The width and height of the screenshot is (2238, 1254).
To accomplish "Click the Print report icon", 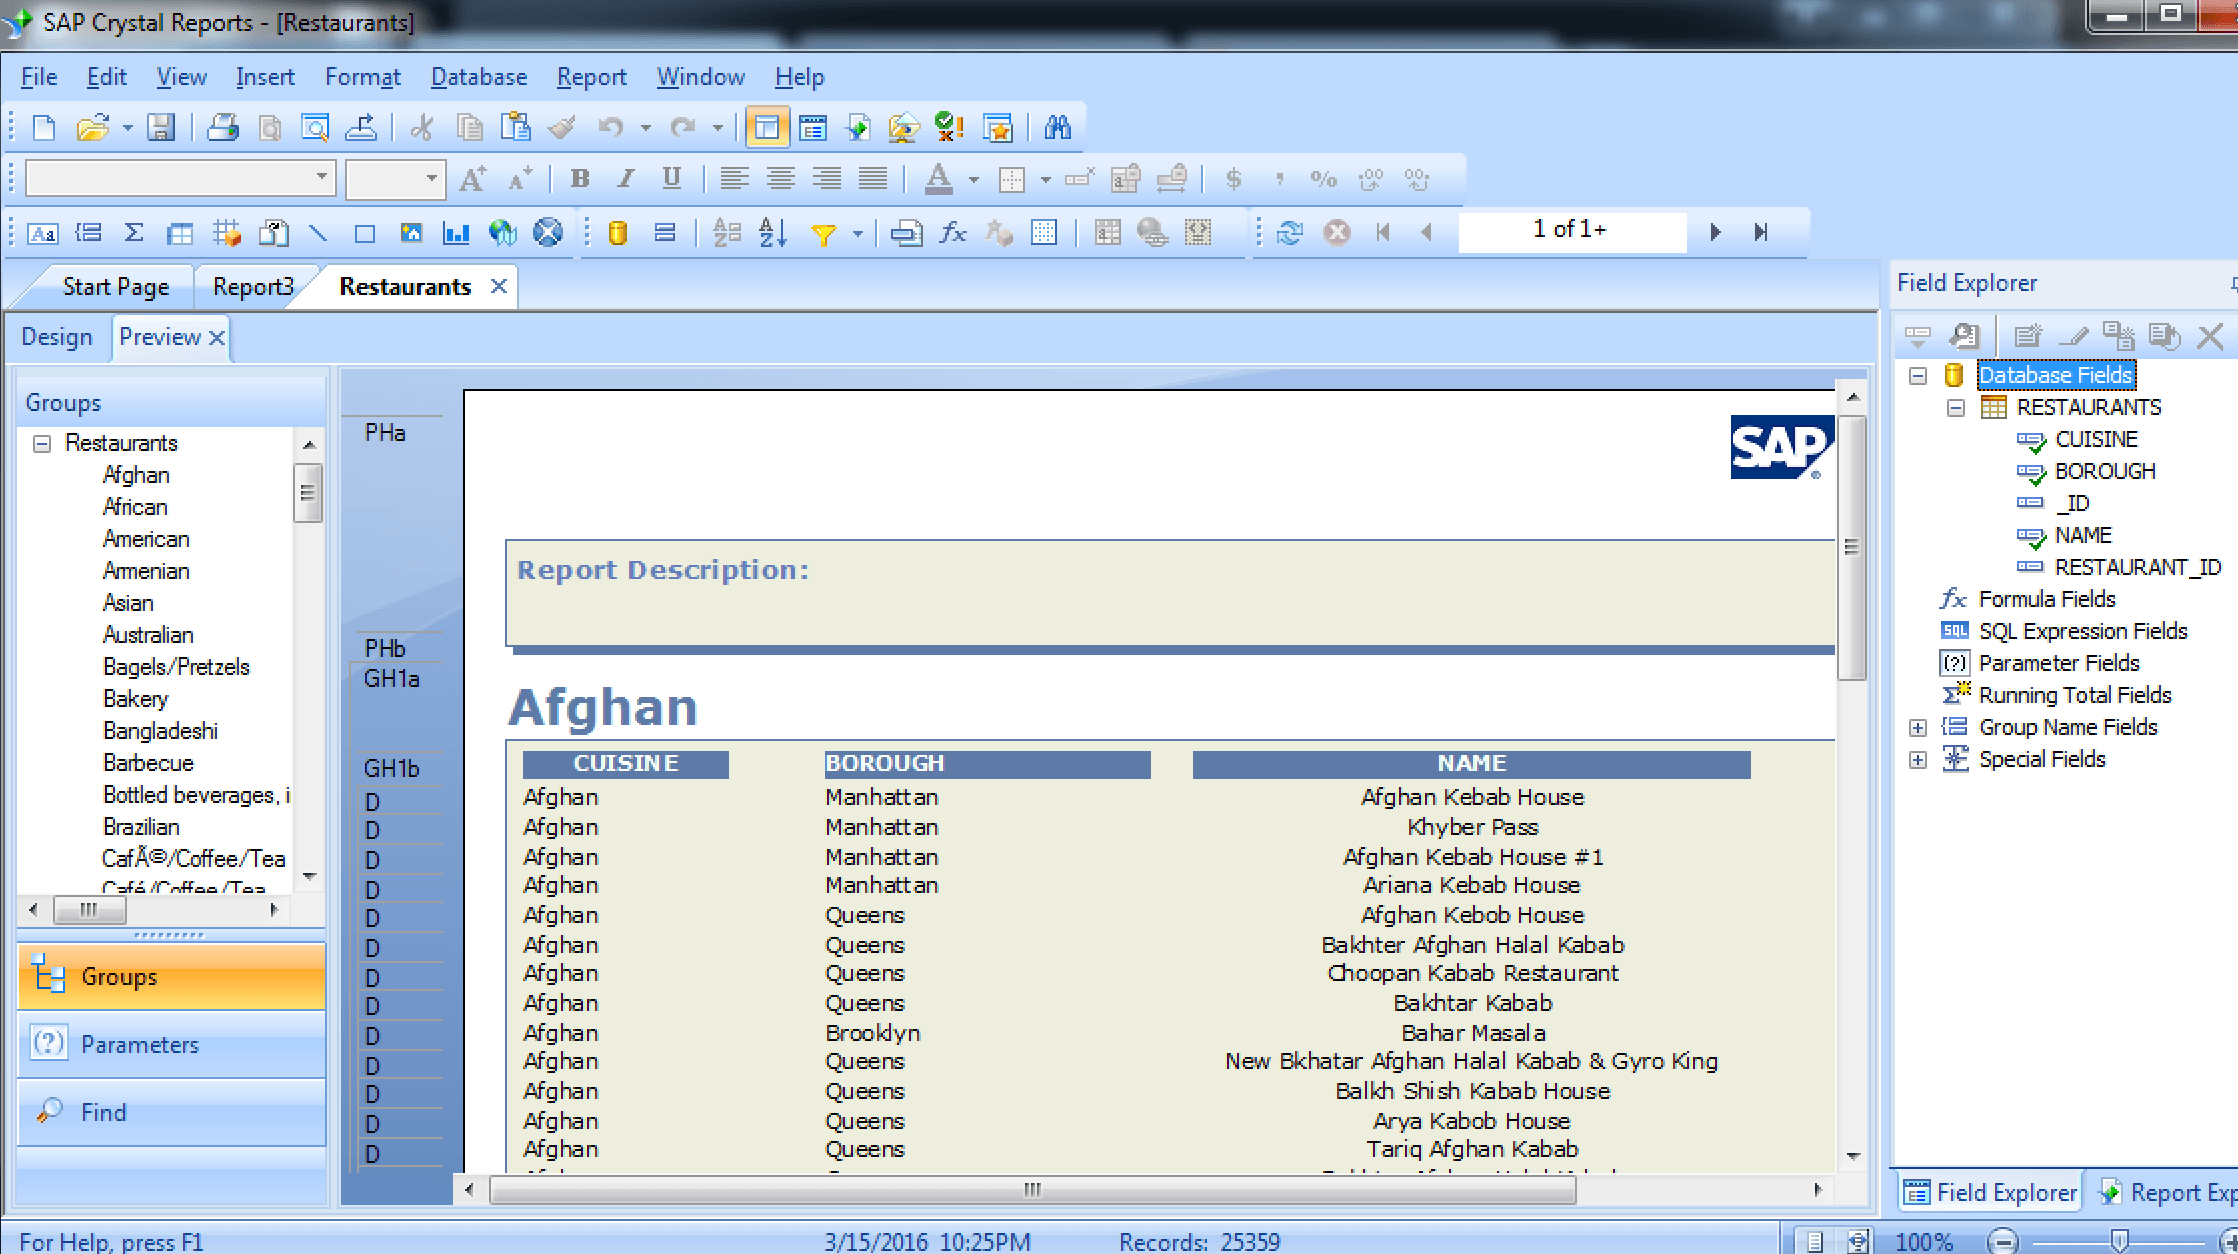I will 222,127.
